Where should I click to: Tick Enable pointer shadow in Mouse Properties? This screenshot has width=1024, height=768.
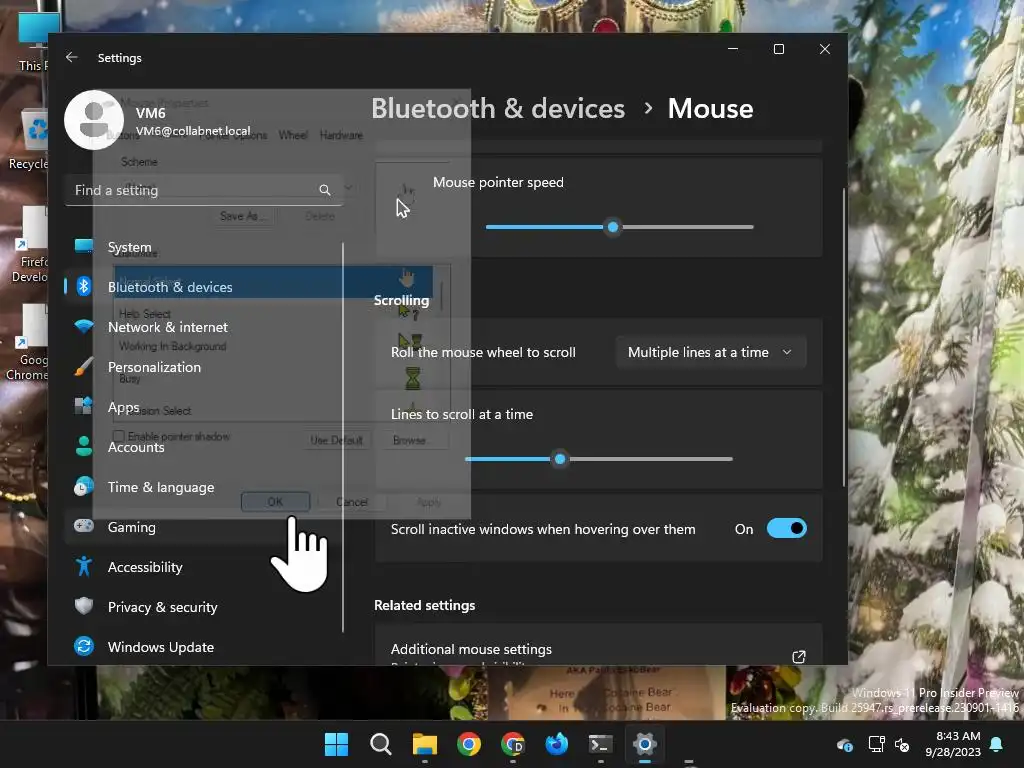click(119, 436)
